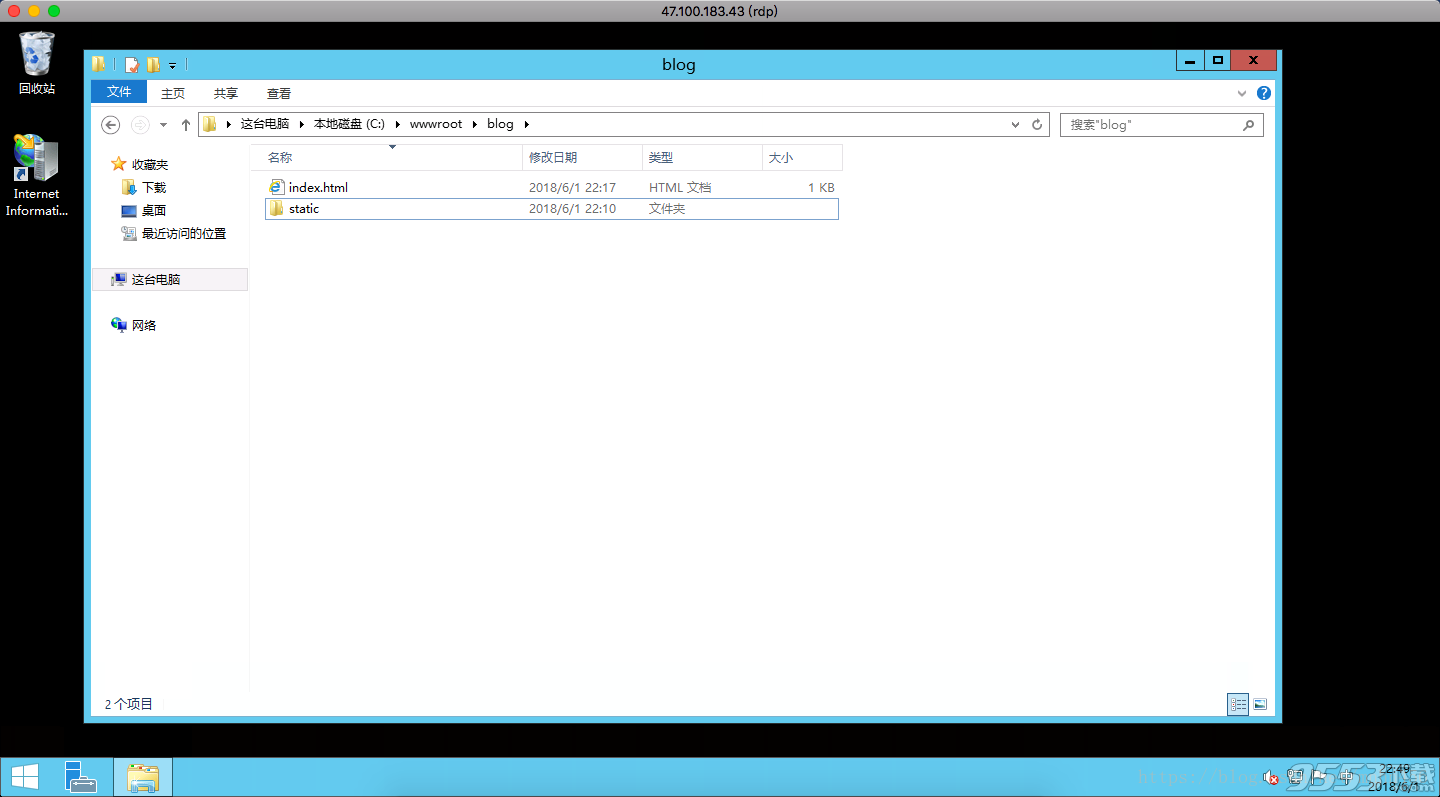Image resolution: width=1440 pixels, height=797 pixels.
Task: Click the HTML 文档 type cell
Action: click(x=680, y=187)
